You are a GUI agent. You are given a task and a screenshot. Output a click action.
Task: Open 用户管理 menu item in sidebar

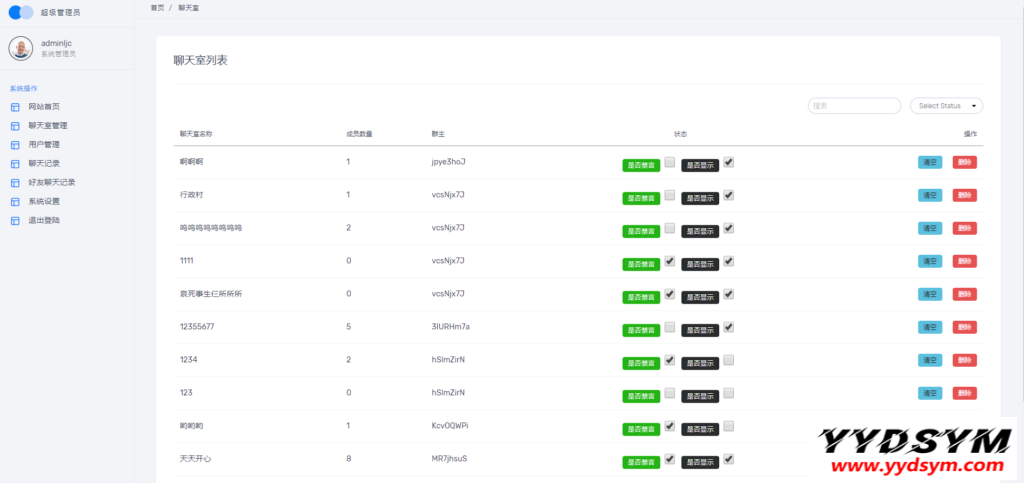click(44, 145)
